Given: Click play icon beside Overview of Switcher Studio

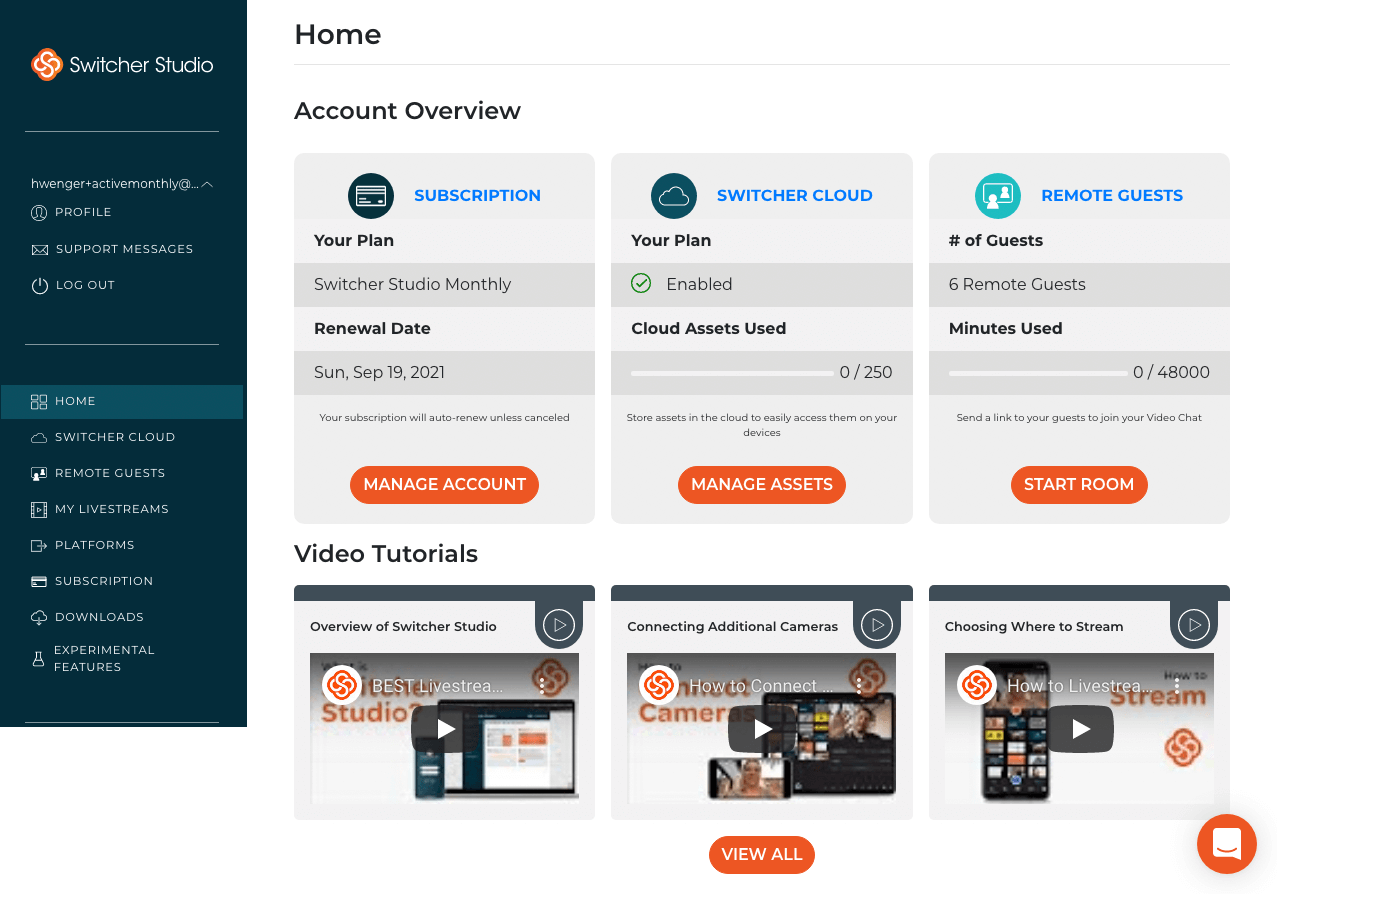Looking at the screenshot, I should (559, 626).
